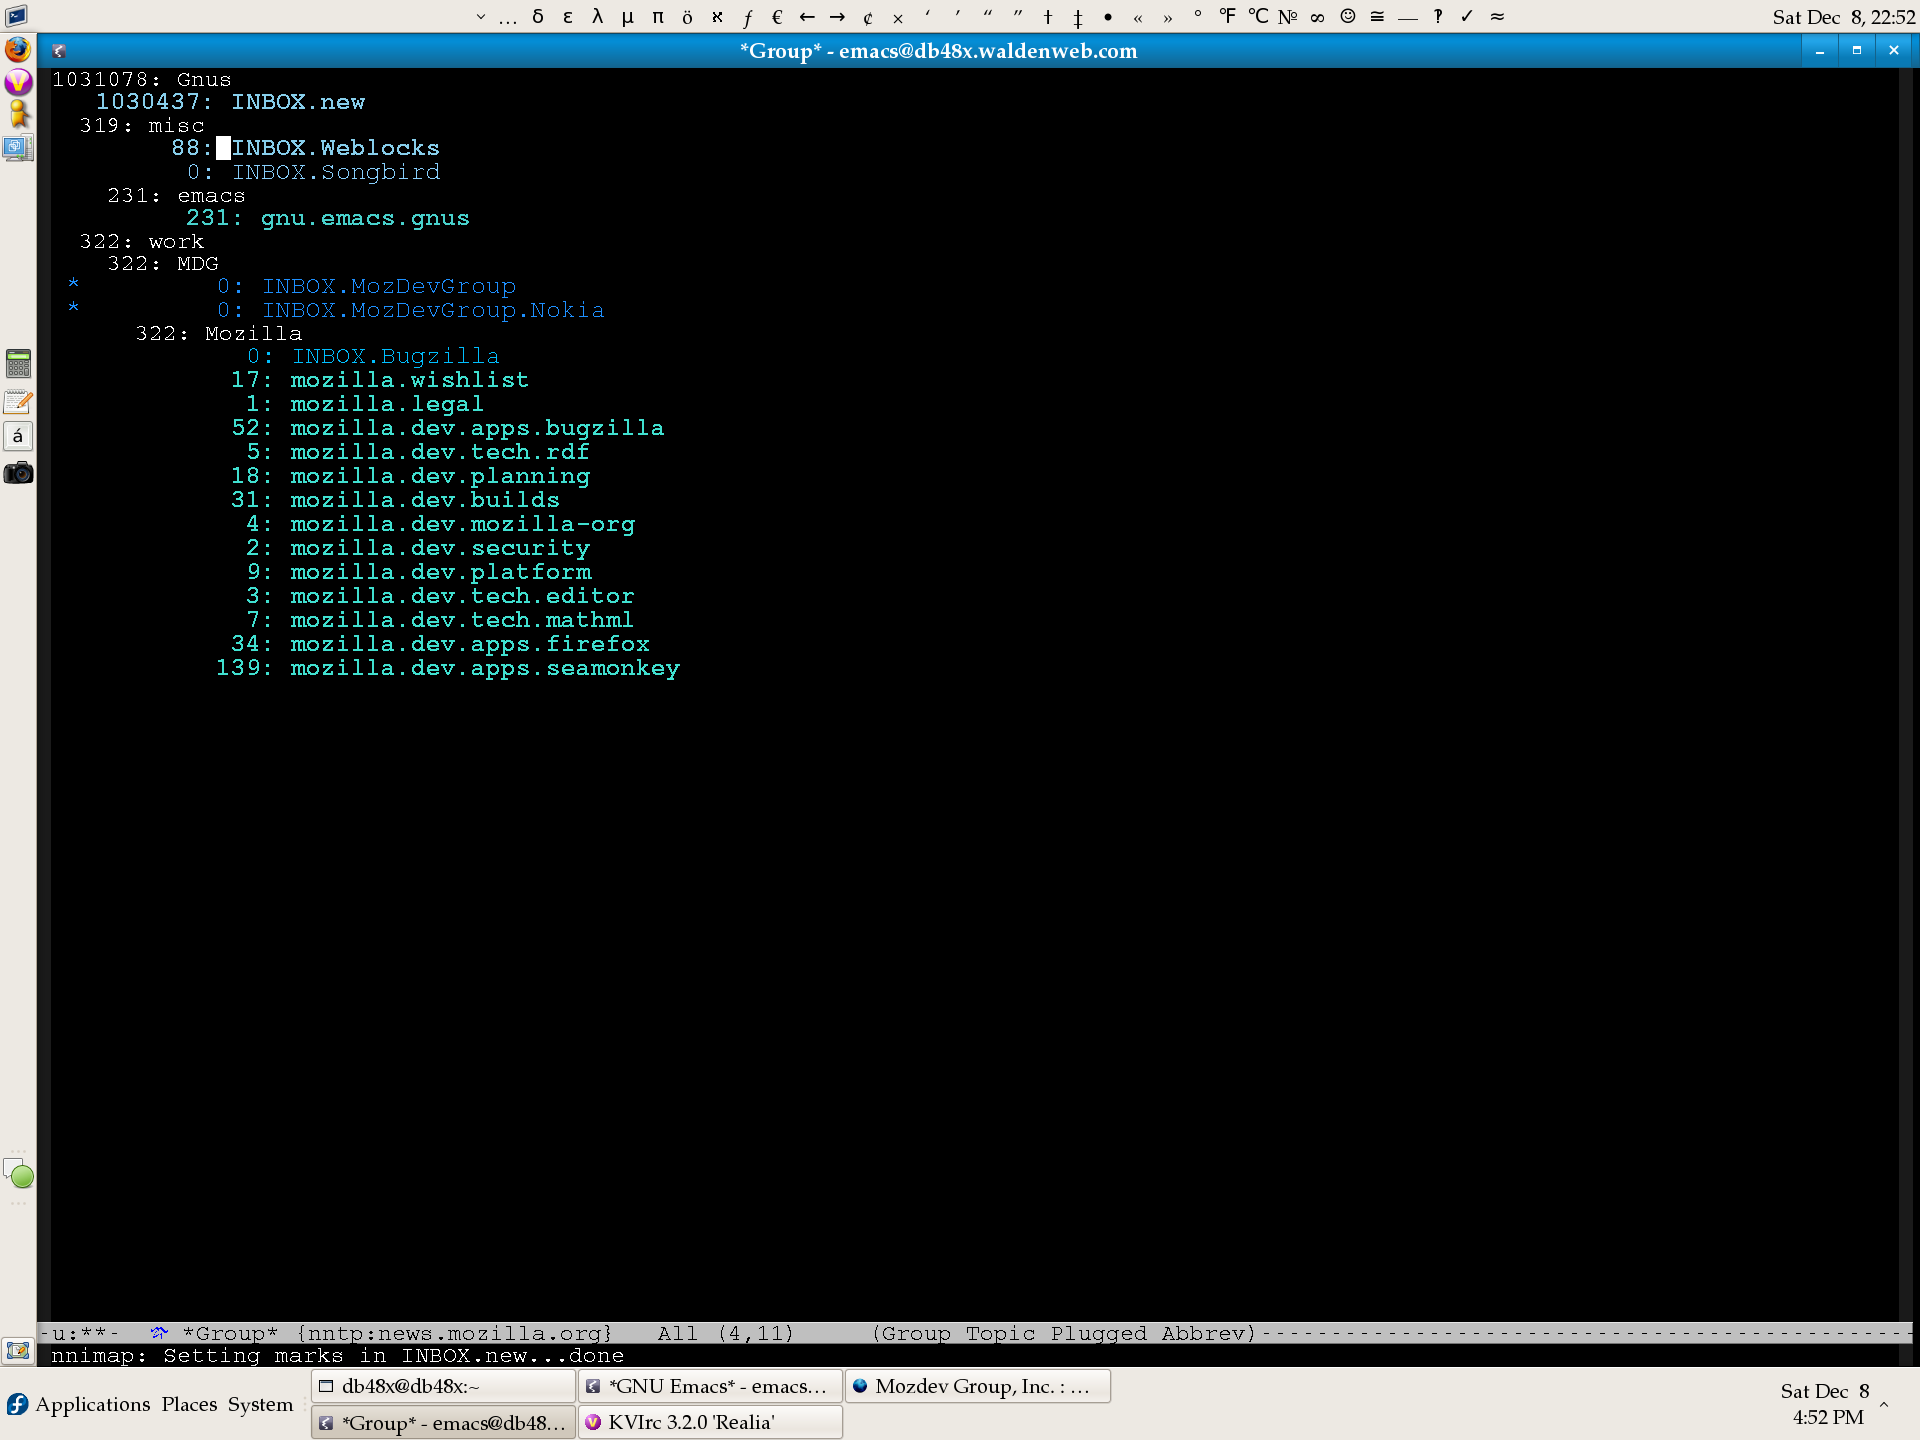Open the Emacs window menu icon in title bar

click(x=59, y=51)
